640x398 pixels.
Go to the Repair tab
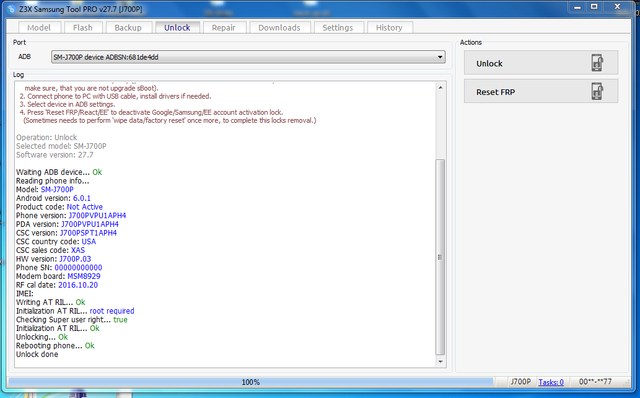pos(223,27)
